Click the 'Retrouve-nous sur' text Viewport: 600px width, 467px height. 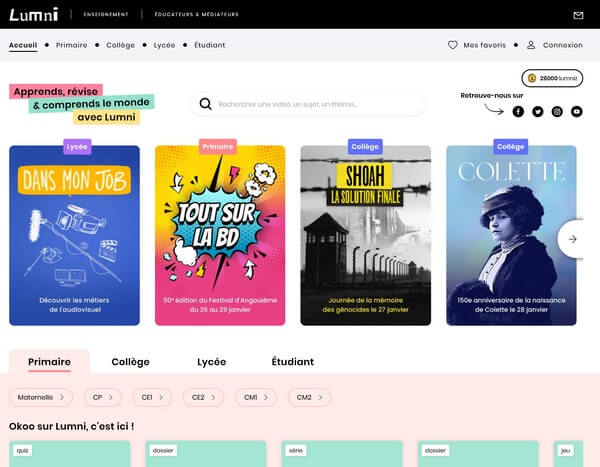tap(492, 95)
